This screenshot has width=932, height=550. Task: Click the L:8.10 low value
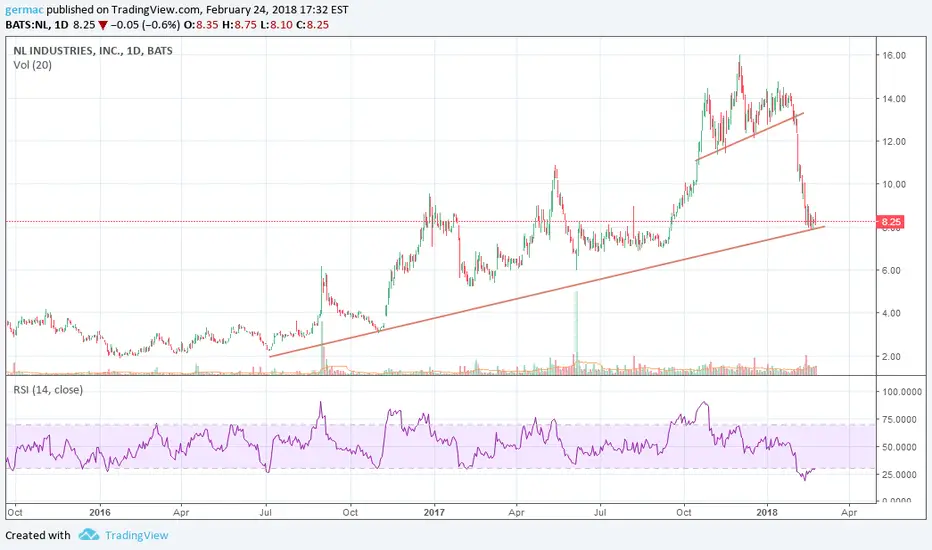277,25
